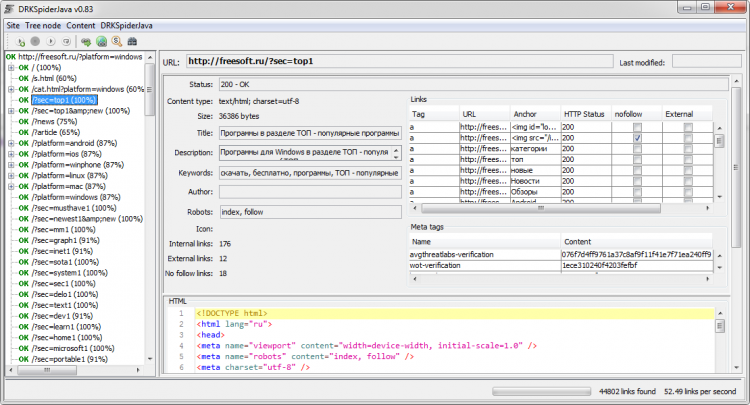Check nofollow box for the категории link
Image resolution: width=750 pixels, height=405 pixels.
click(x=637, y=150)
